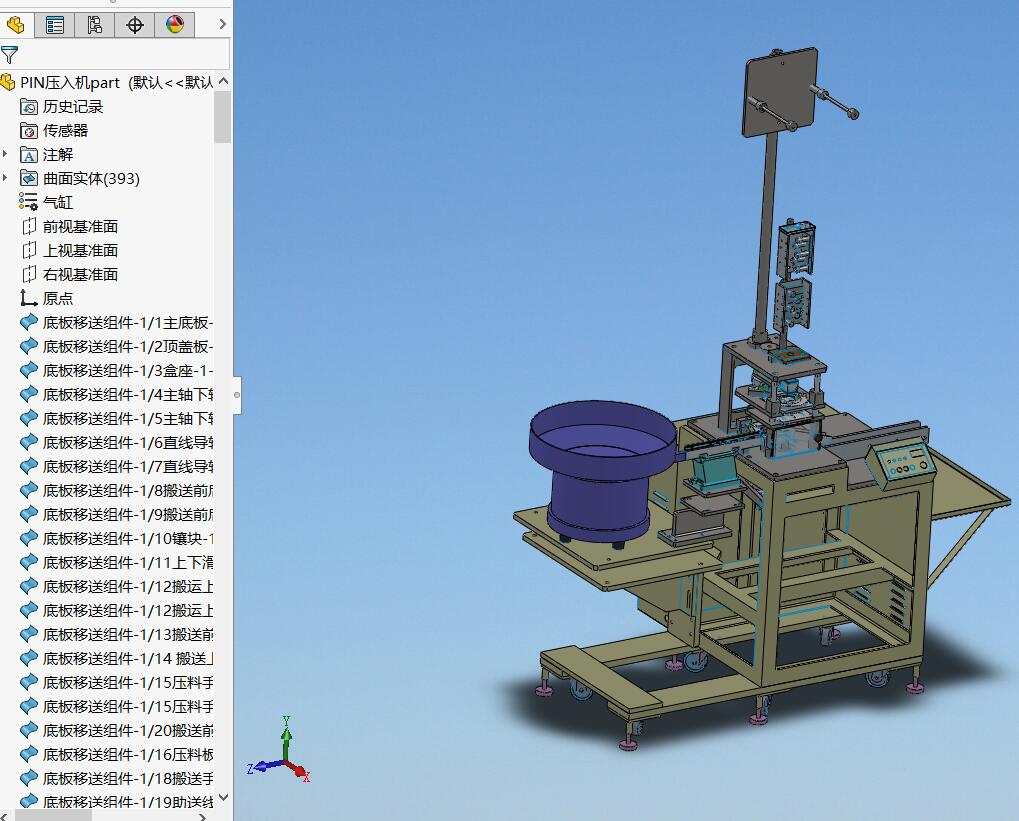Click the vertical scrollbar thumb of tree
The width and height of the screenshot is (1019, 821).
coord(222,116)
